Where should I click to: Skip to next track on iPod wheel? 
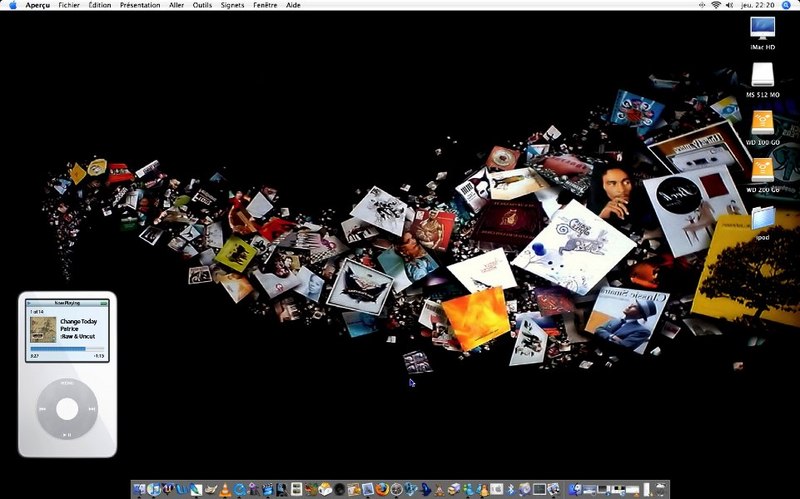(91, 409)
